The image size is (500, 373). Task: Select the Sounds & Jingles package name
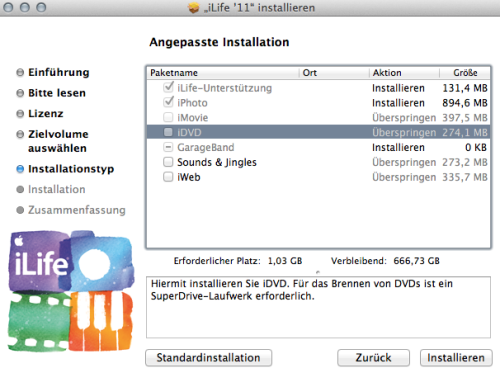[x=217, y=162]
